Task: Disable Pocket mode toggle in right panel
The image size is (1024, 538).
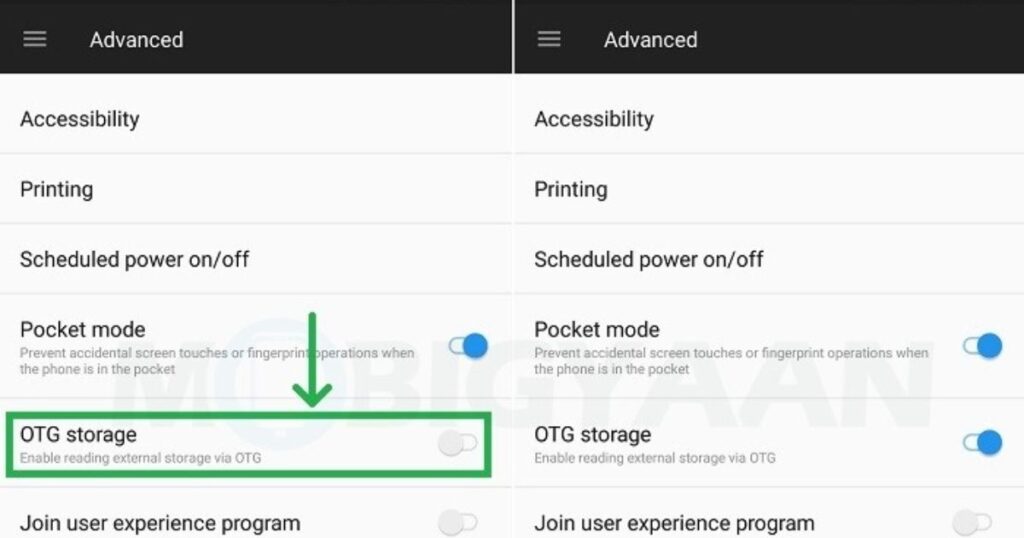Action: point(982,346)
